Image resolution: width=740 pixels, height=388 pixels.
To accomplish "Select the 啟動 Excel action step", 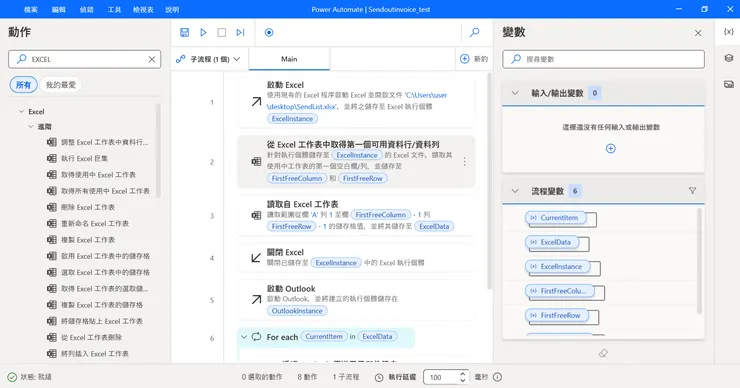I will pos(356,101).
